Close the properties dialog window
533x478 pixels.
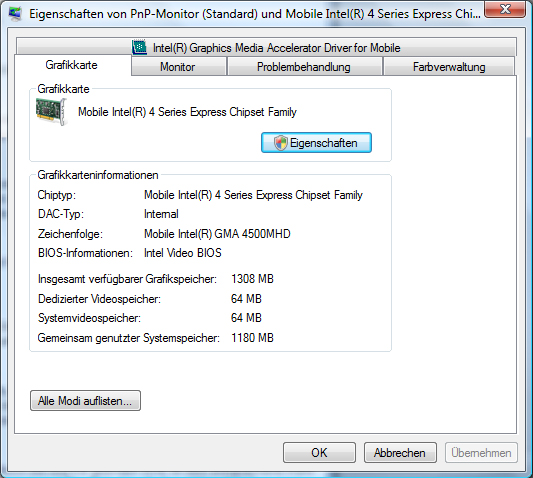[505, 8]
